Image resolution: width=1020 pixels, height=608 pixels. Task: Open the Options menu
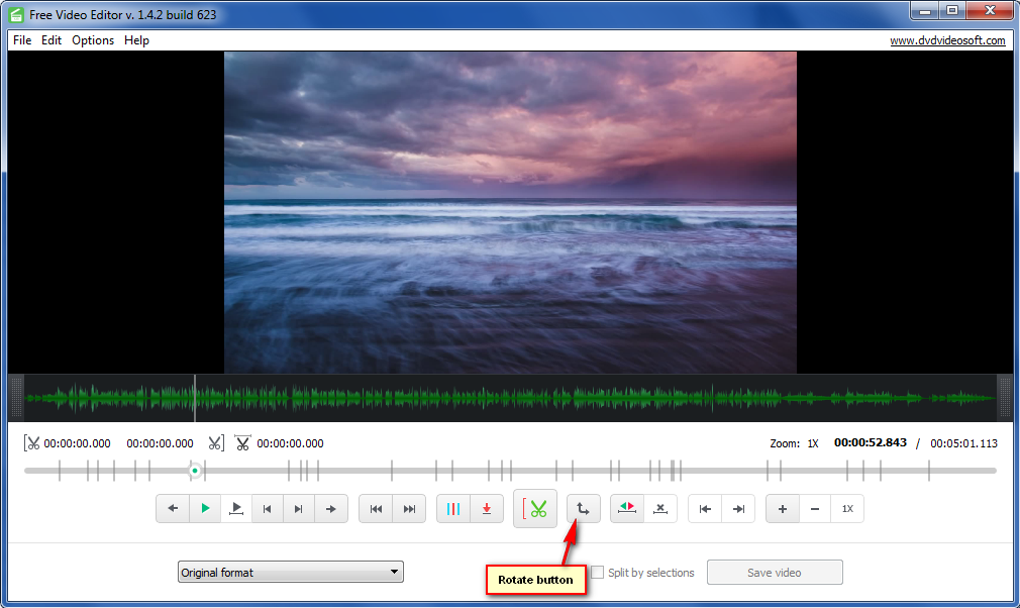coord(92,40)
